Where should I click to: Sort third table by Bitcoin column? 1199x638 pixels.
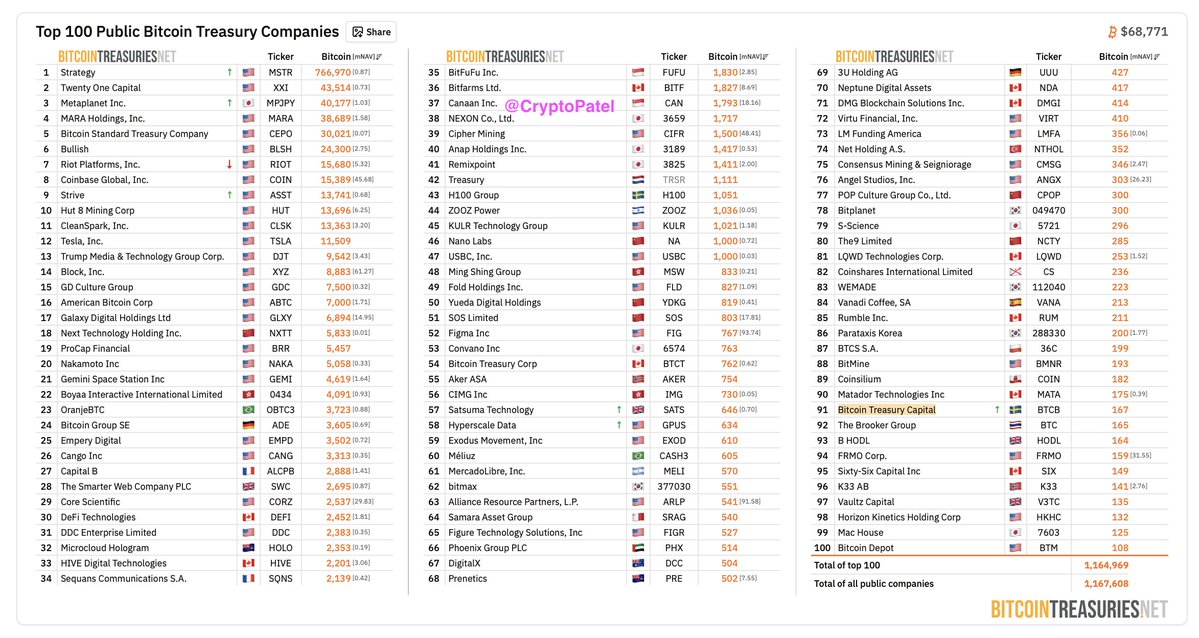click(1129, 57)
